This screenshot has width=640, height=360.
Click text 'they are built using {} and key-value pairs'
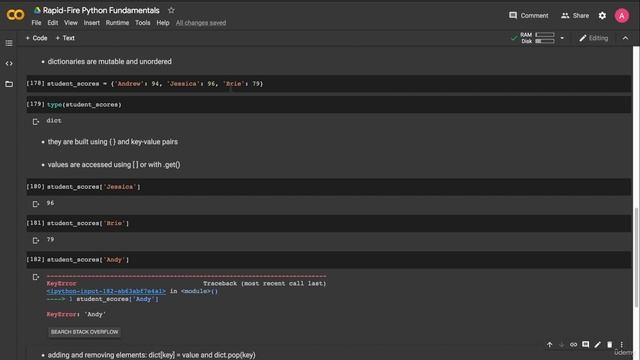113,142
